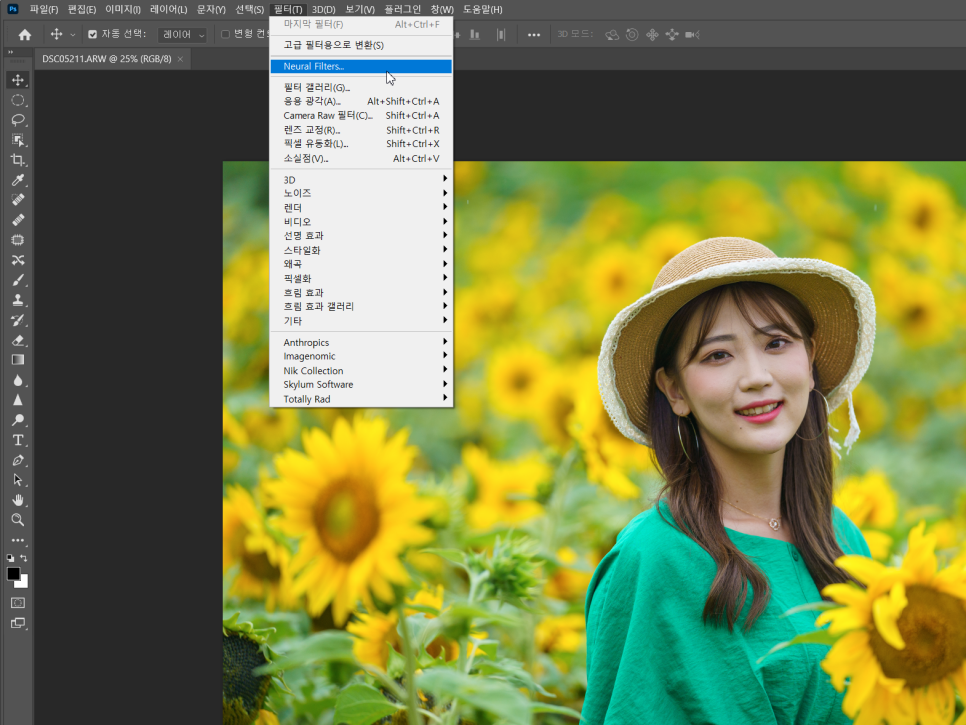Select the Gradient tool
This screenshot has width=966, height=725.
[x=18, y=360]
